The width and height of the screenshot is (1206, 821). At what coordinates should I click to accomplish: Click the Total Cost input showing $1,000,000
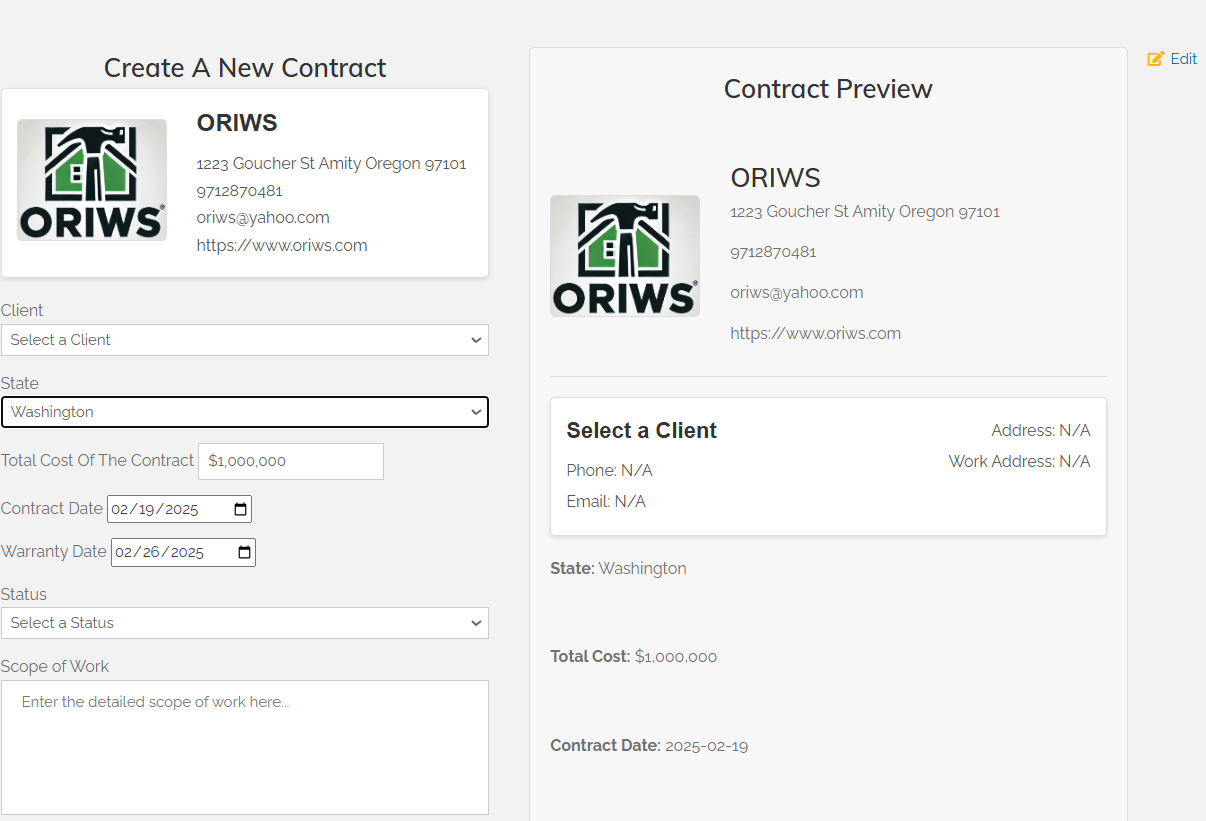pos(290,461)
